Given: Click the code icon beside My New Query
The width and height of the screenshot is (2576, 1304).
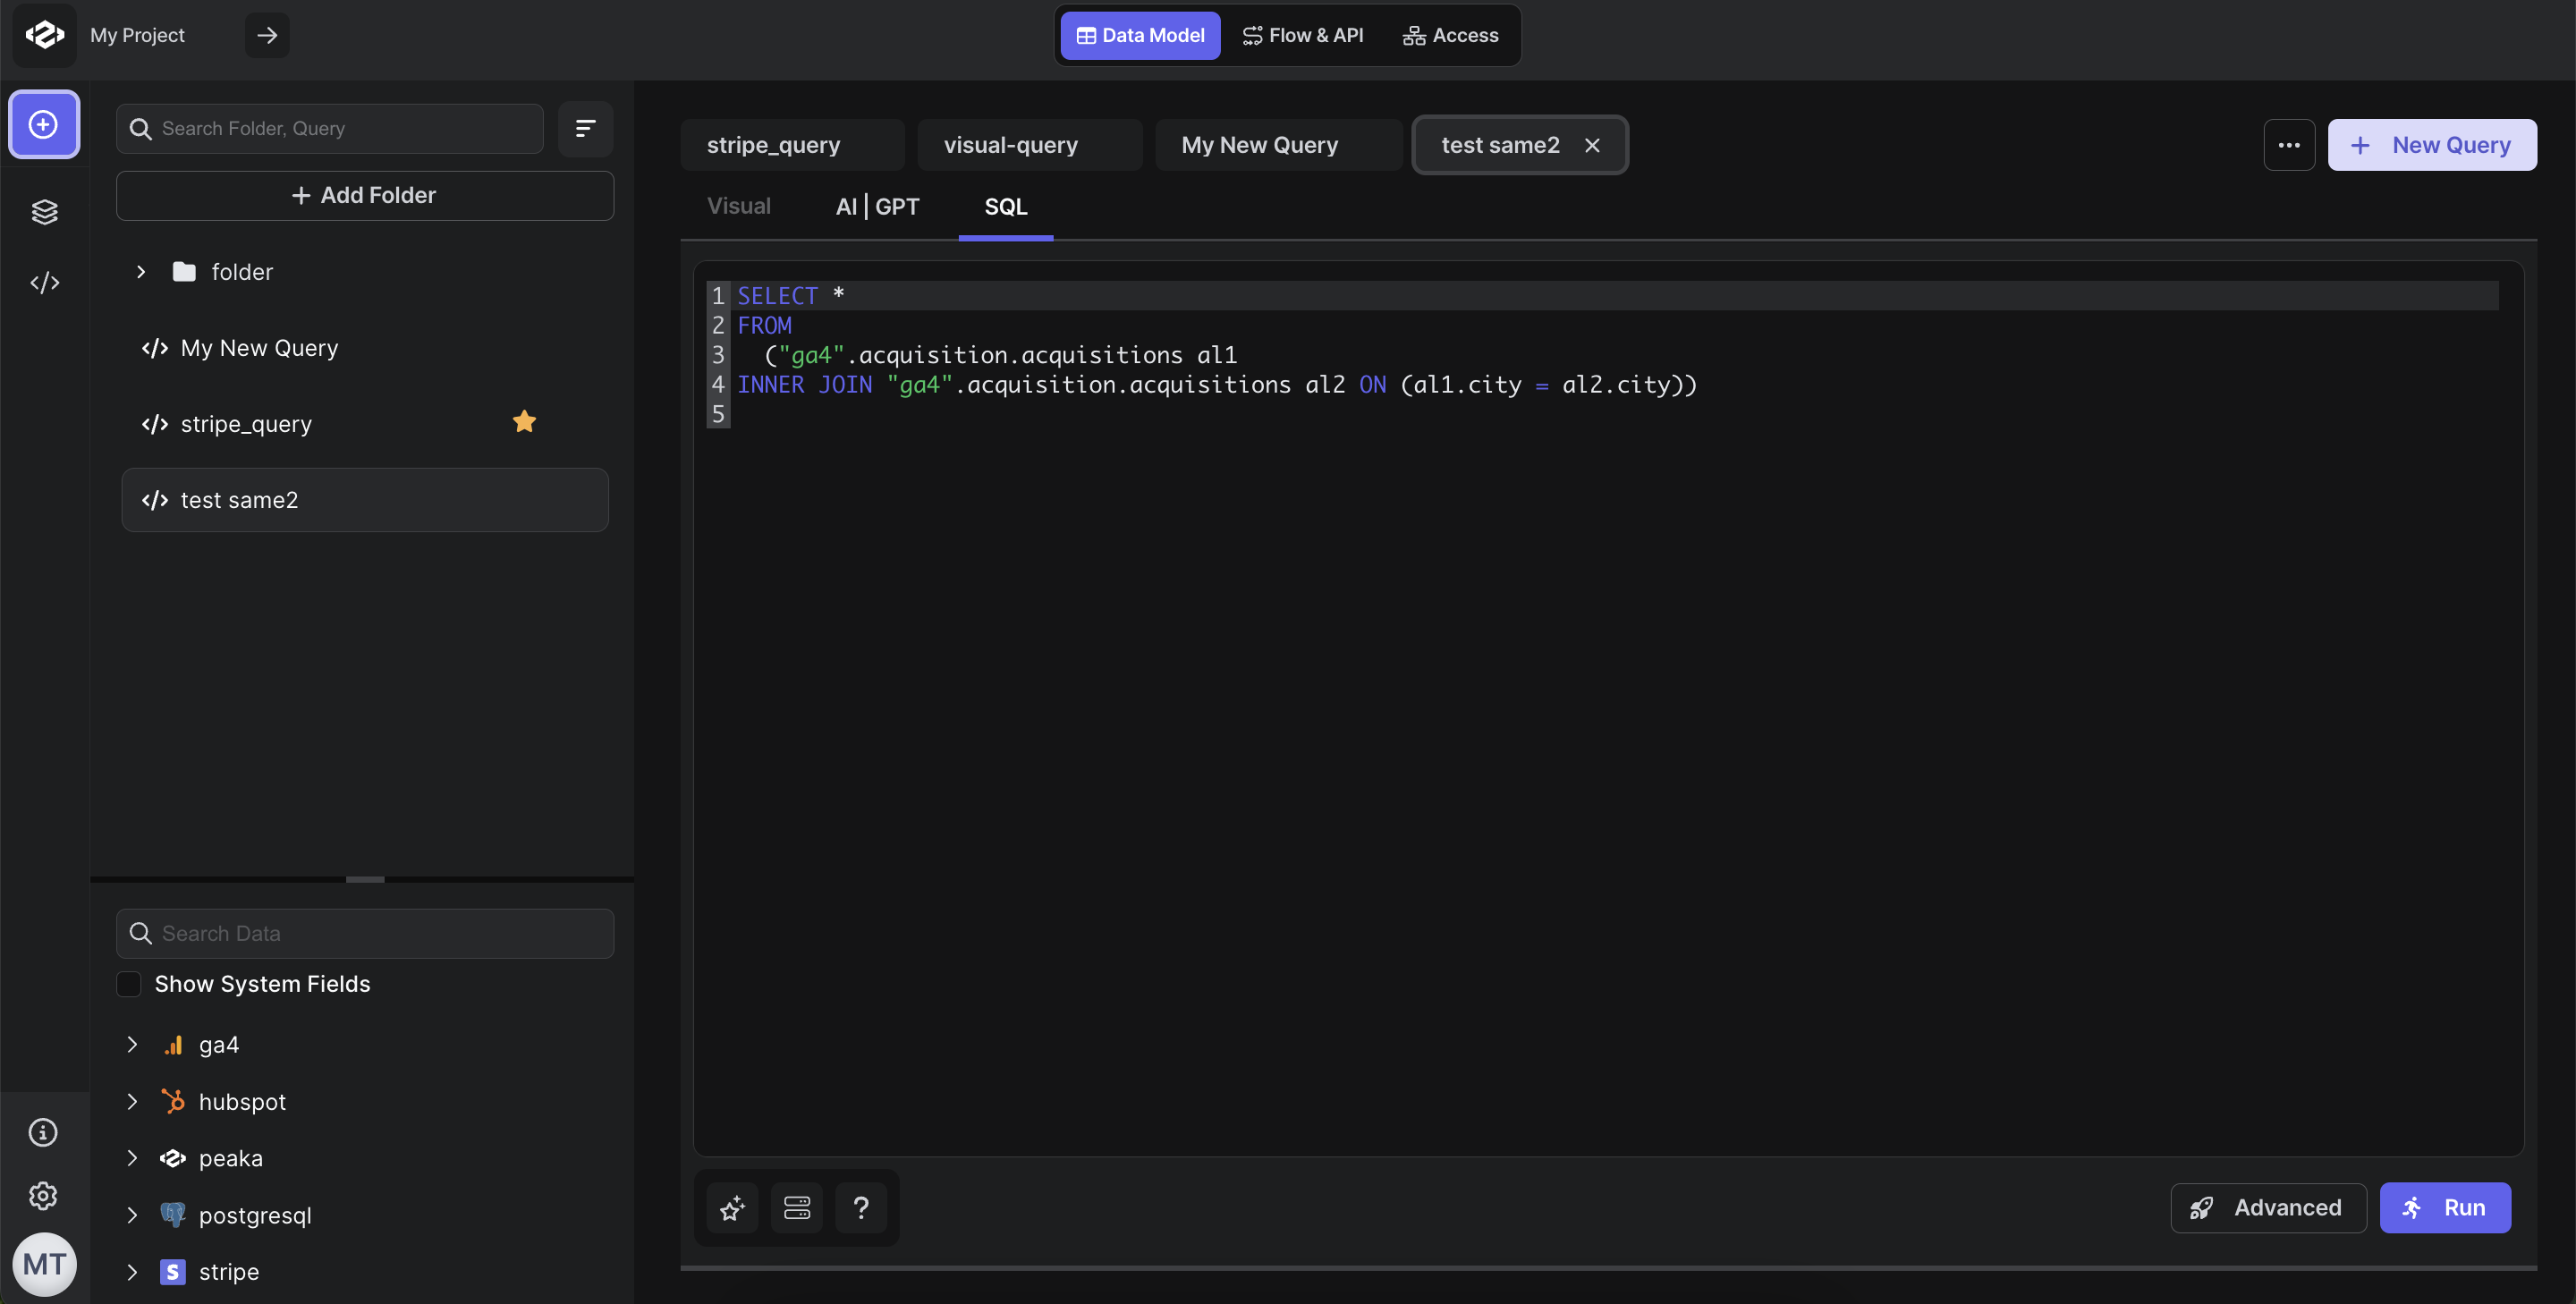Looking at the screenshot, I should coord(155,348).
